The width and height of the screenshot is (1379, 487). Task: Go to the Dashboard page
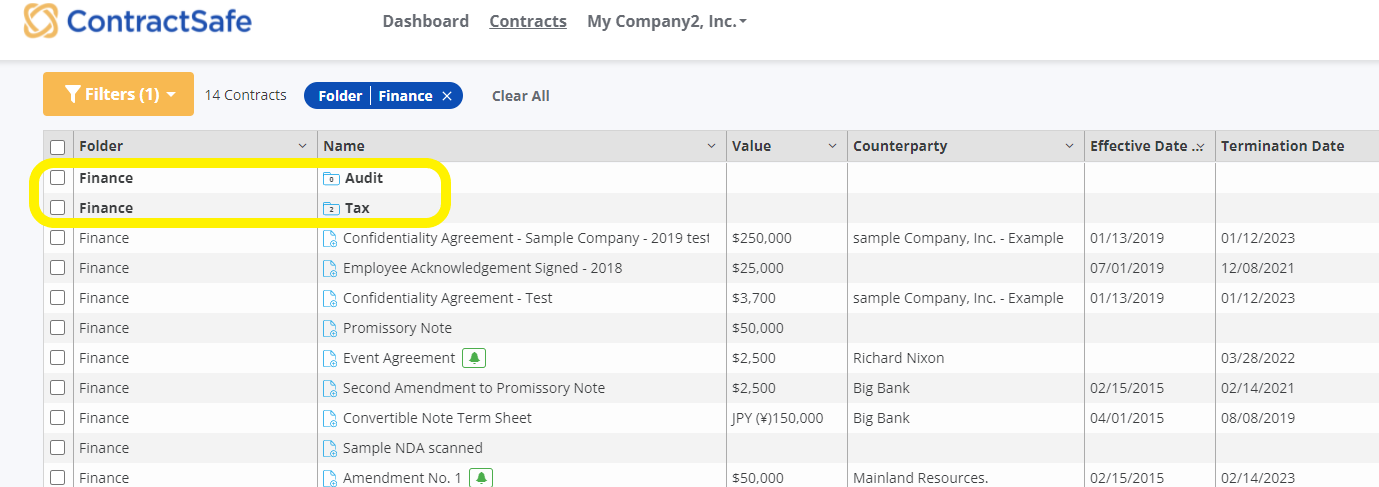(x=425, y=21)
